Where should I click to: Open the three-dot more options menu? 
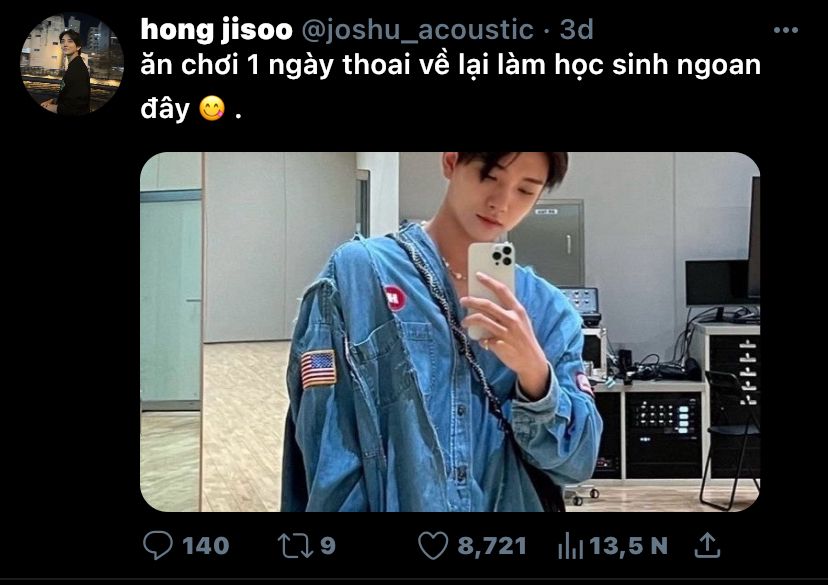click(x=785, y=30)
